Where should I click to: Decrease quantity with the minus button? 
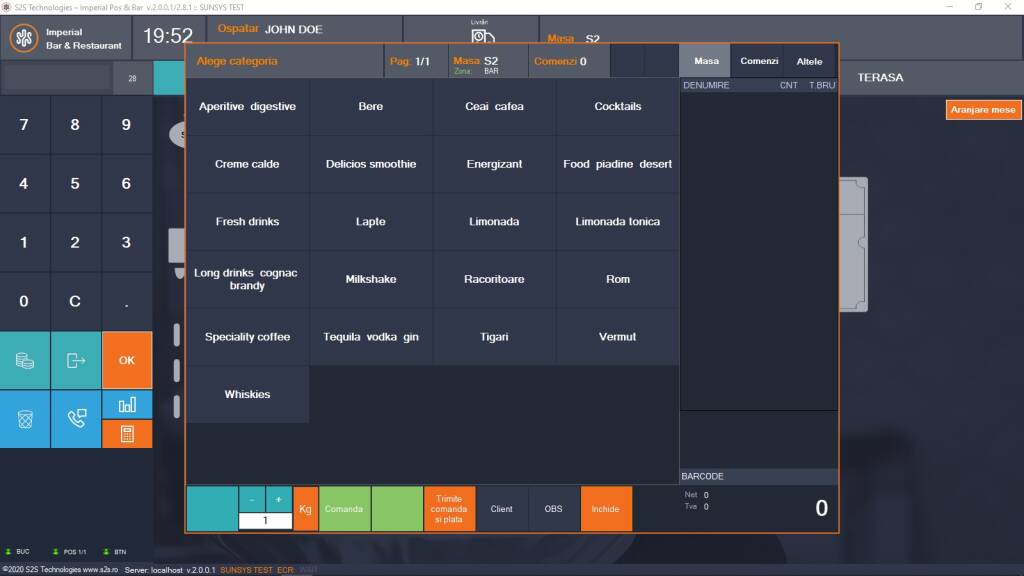252,499
